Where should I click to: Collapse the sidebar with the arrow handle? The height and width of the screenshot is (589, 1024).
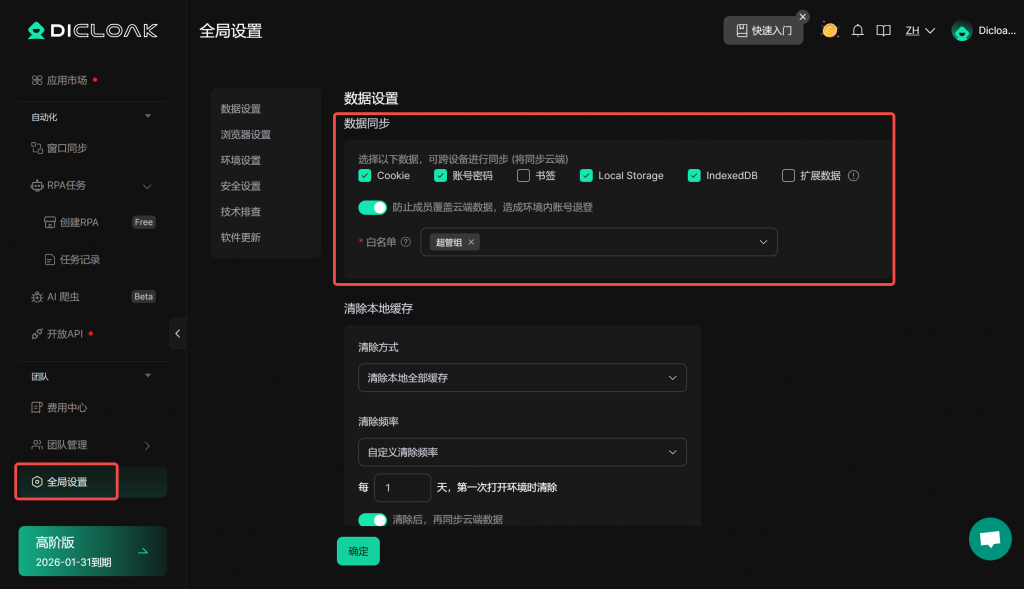coord(178,333)
